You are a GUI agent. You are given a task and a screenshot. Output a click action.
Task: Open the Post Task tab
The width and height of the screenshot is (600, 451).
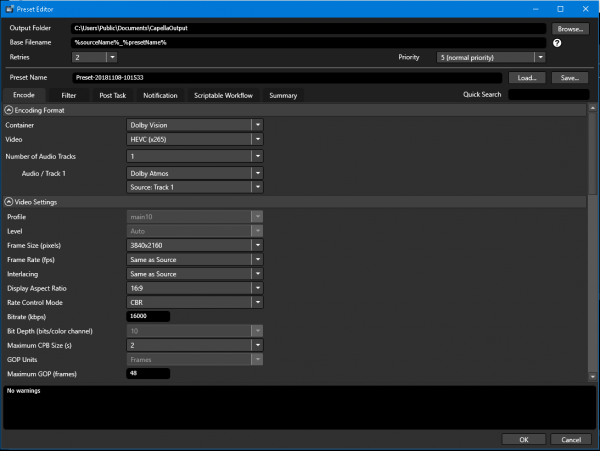[x=113, y=95]
